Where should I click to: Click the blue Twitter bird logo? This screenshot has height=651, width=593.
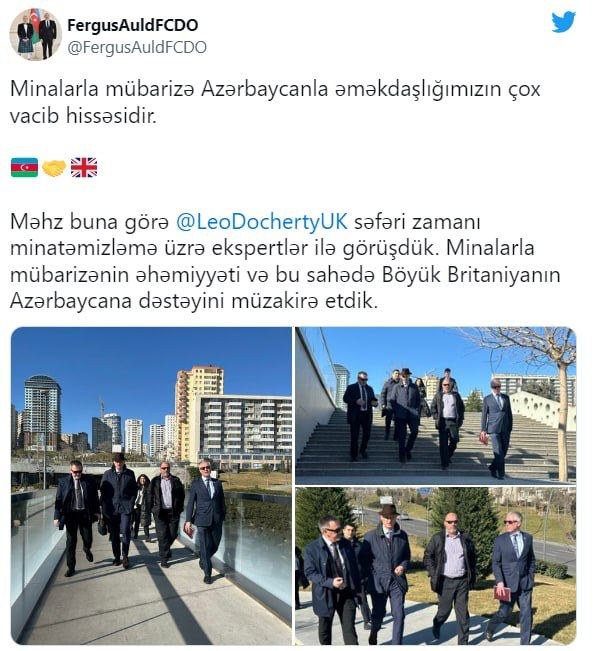coord(563,22)
